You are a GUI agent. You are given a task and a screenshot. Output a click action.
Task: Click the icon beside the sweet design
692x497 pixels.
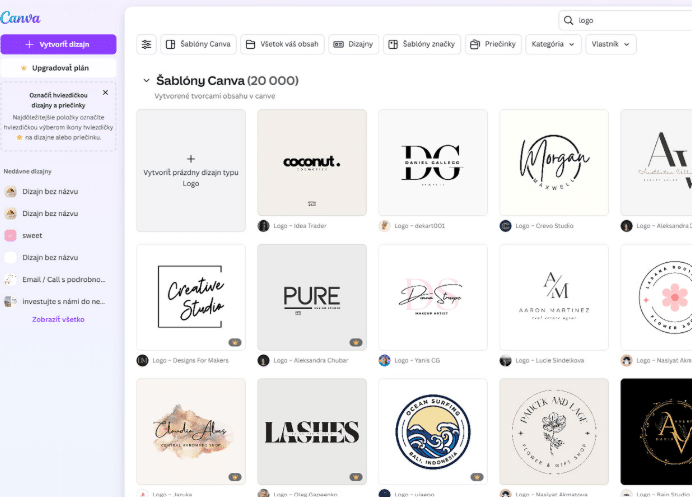point(10,235)
